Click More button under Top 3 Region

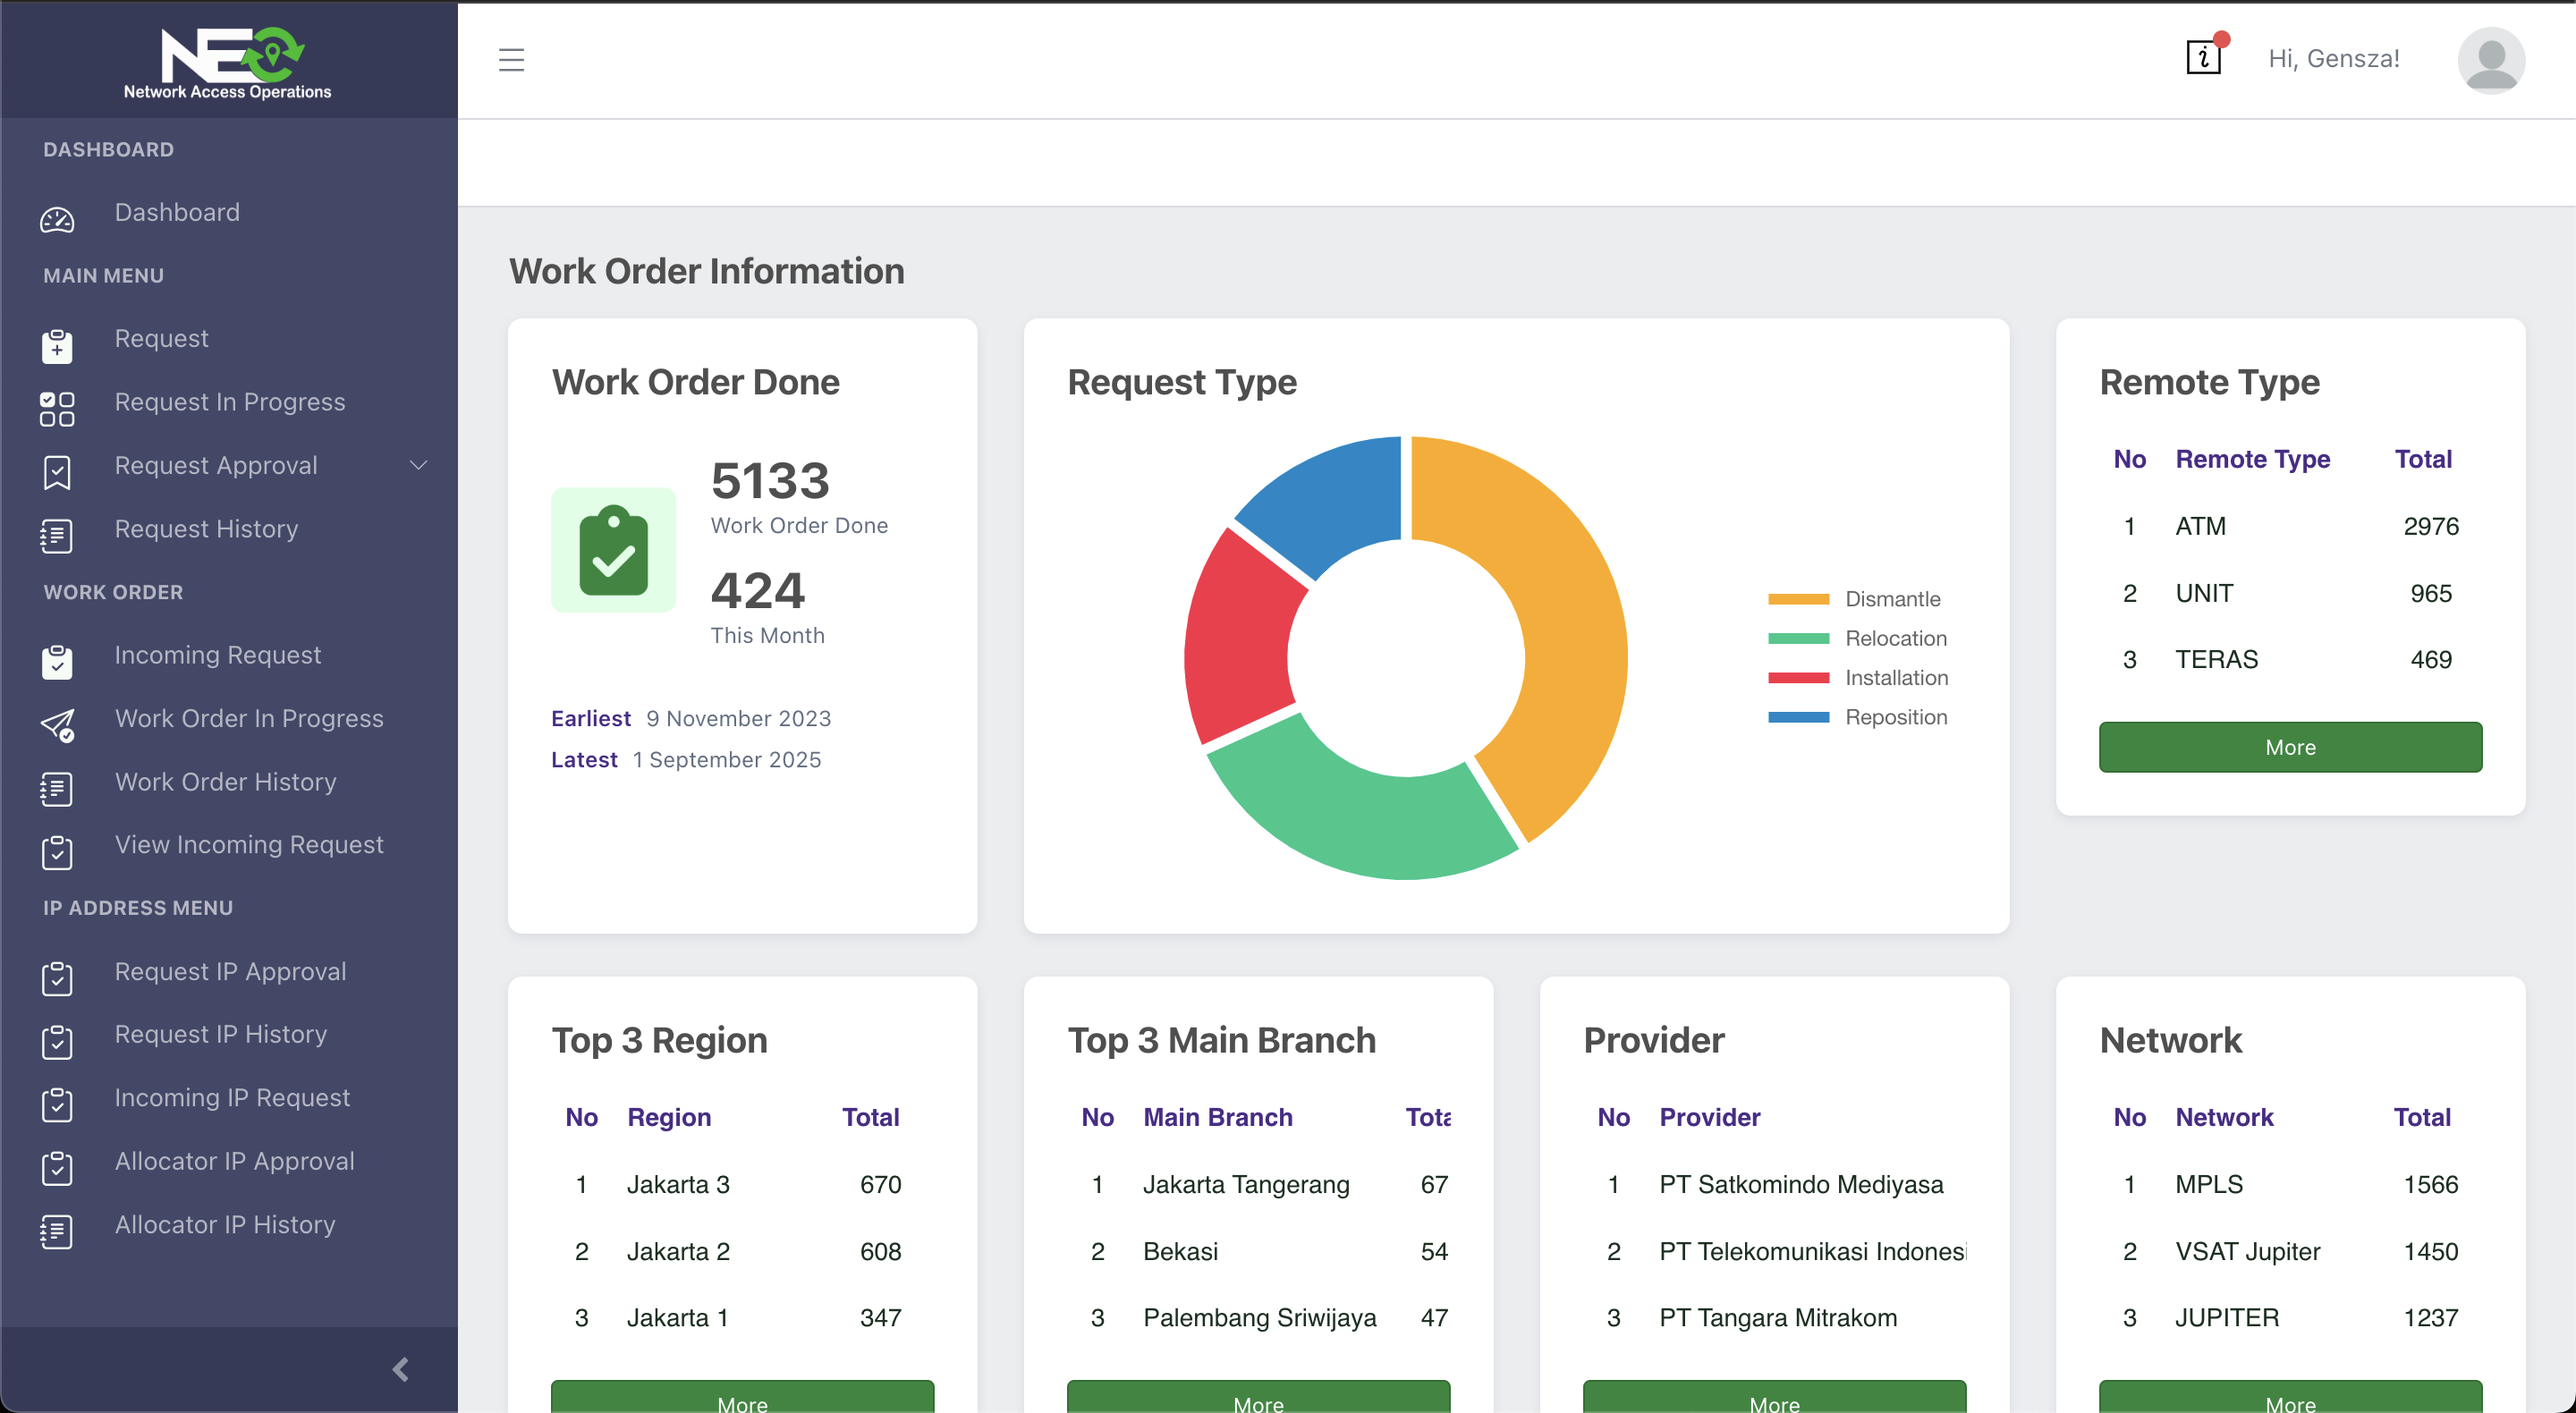pos(742,1399)
